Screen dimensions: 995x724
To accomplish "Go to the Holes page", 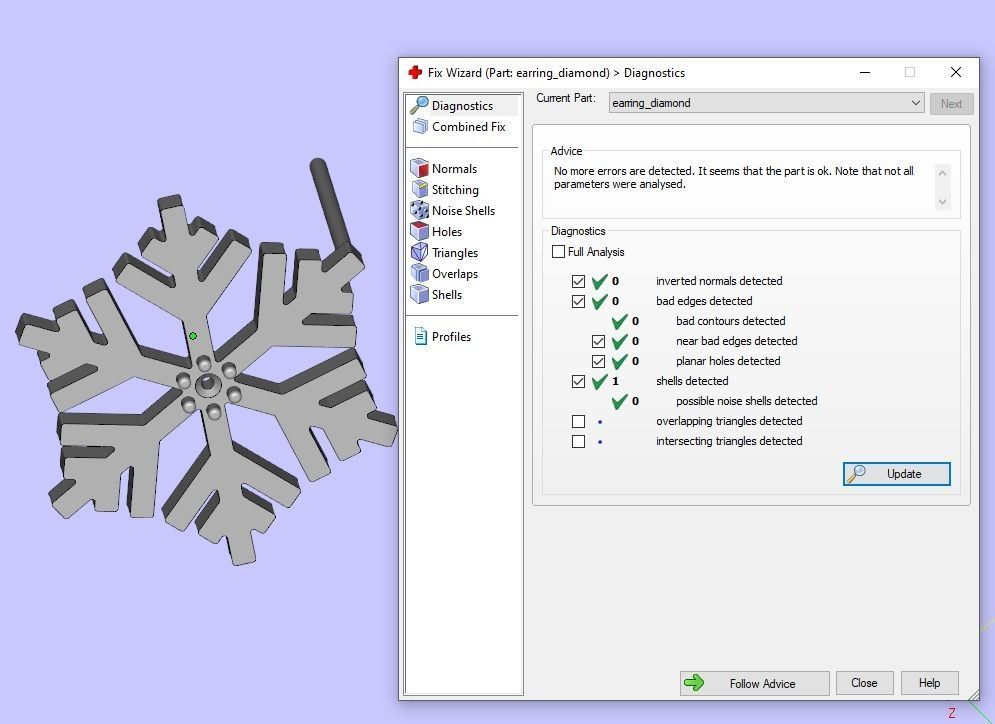I will (447, 231).
